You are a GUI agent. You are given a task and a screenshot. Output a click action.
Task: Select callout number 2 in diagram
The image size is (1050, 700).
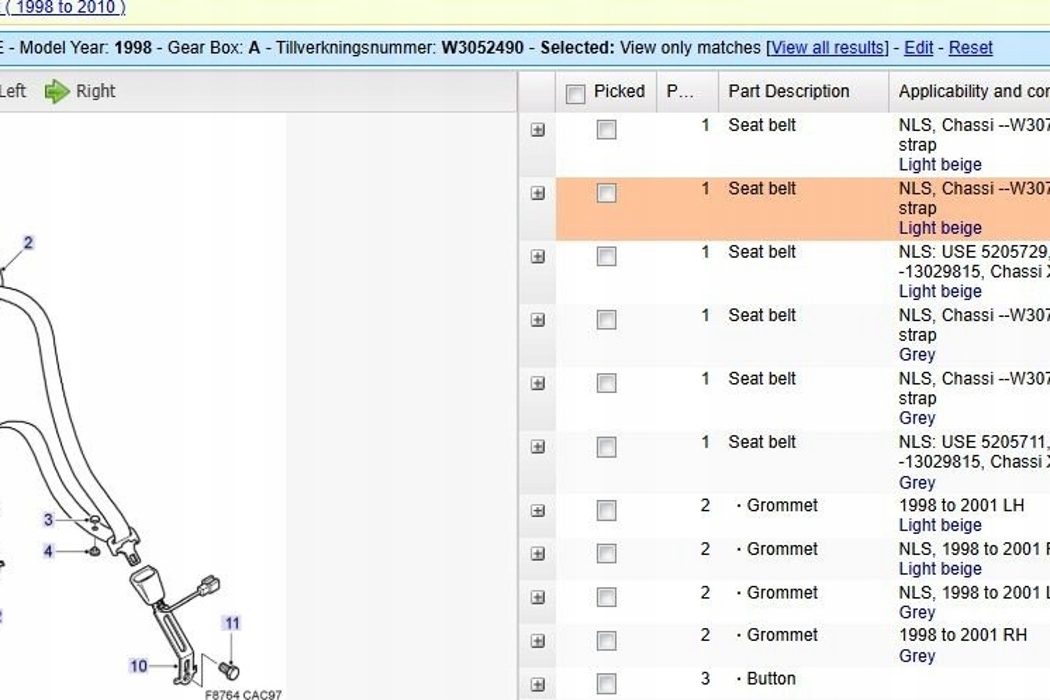pos(28,243)
